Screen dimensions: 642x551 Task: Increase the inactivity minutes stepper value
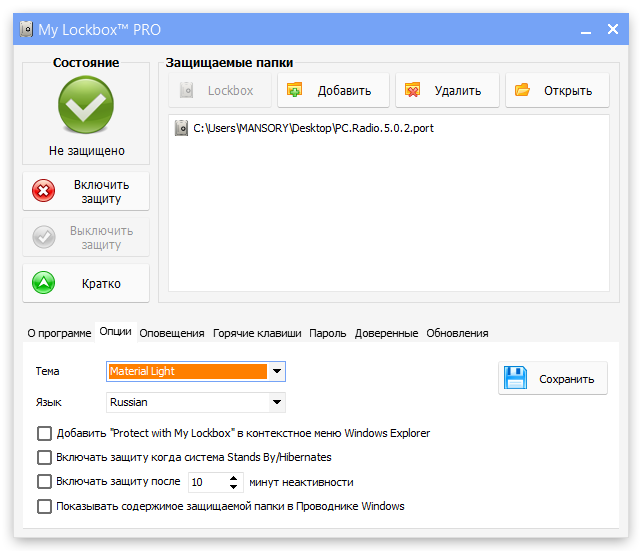click(234, 477)
